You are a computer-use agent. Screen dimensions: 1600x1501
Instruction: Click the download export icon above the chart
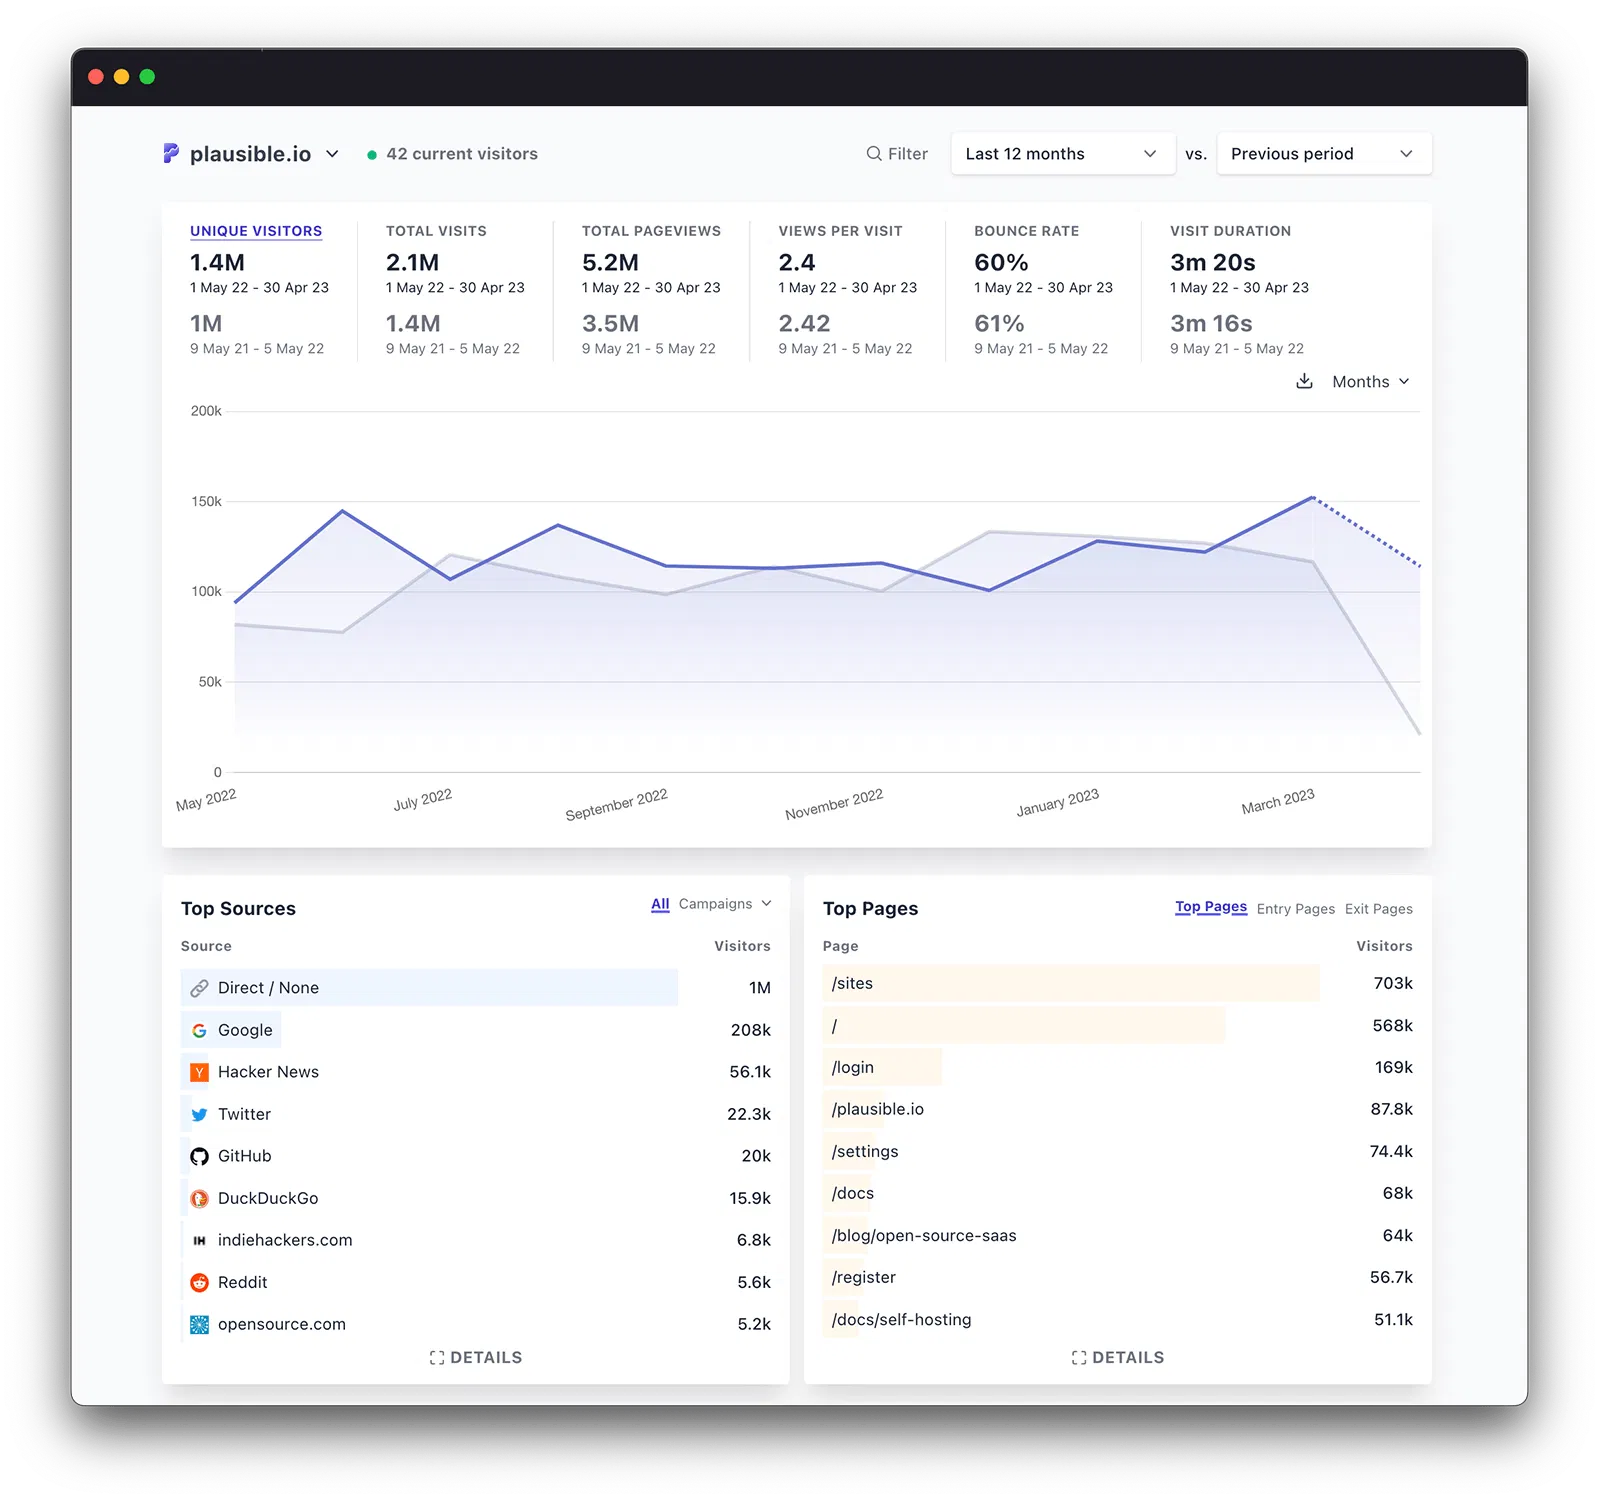pyautogui.click(x=1304, y=381)
